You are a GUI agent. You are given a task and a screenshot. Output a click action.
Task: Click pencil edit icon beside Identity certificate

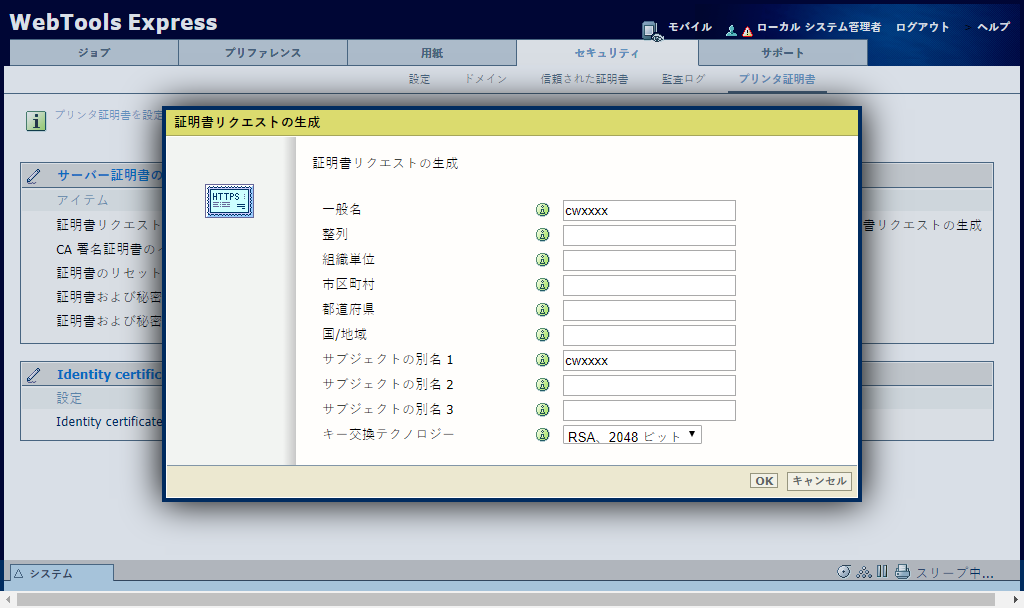coord(35,375)
